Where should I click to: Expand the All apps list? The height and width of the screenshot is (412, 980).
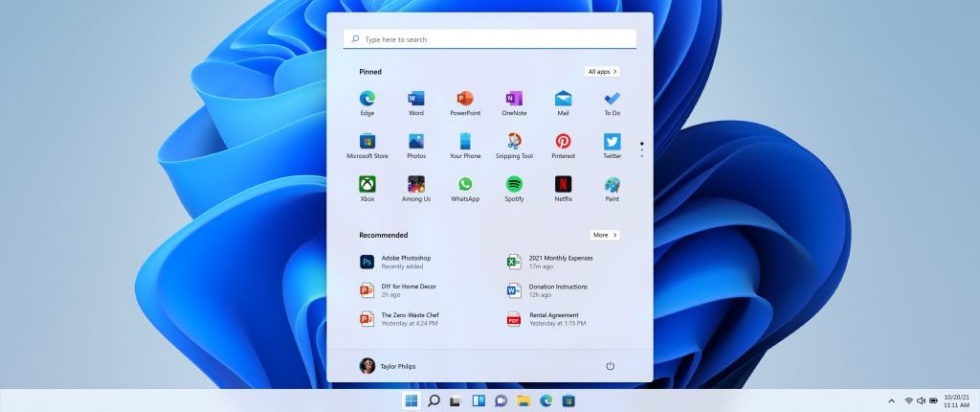click(x=602, y=72)
